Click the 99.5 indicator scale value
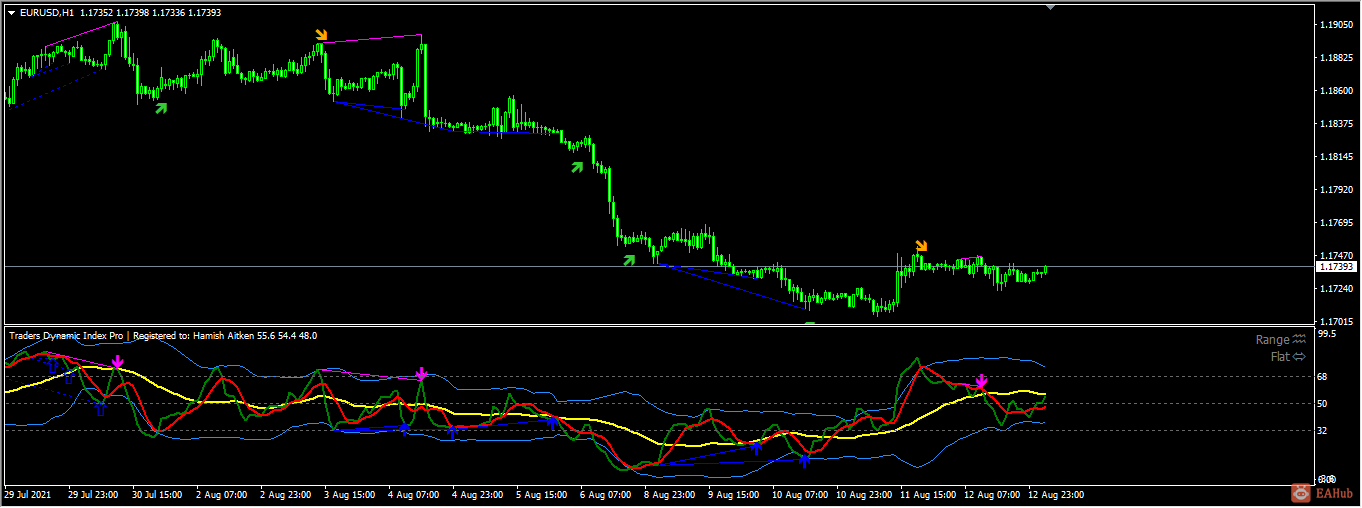The height and width of the screenshot is (508, 1362). point(1328,335)
